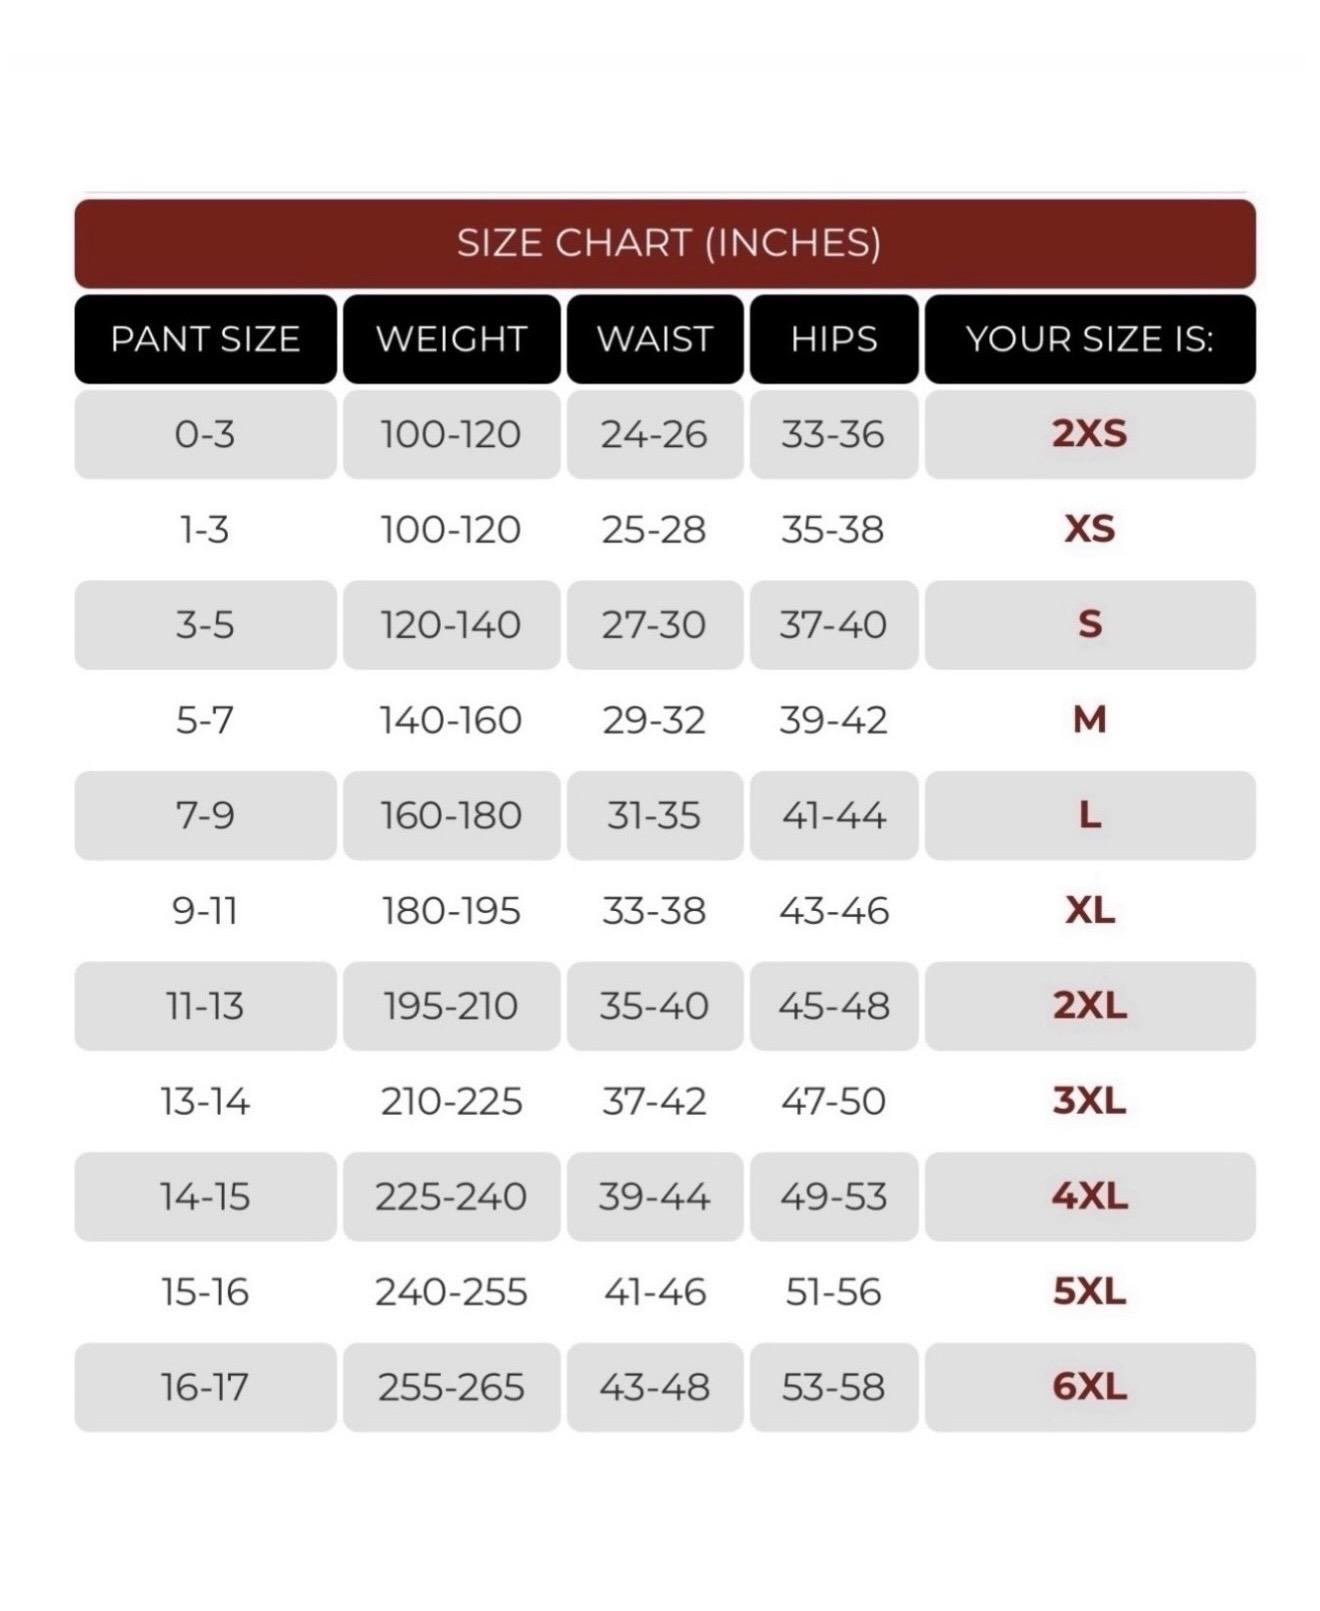The height and width of the screenshot is (1611, 1320).
Task: Choose the 3XL size label
Action: 1089,1101
